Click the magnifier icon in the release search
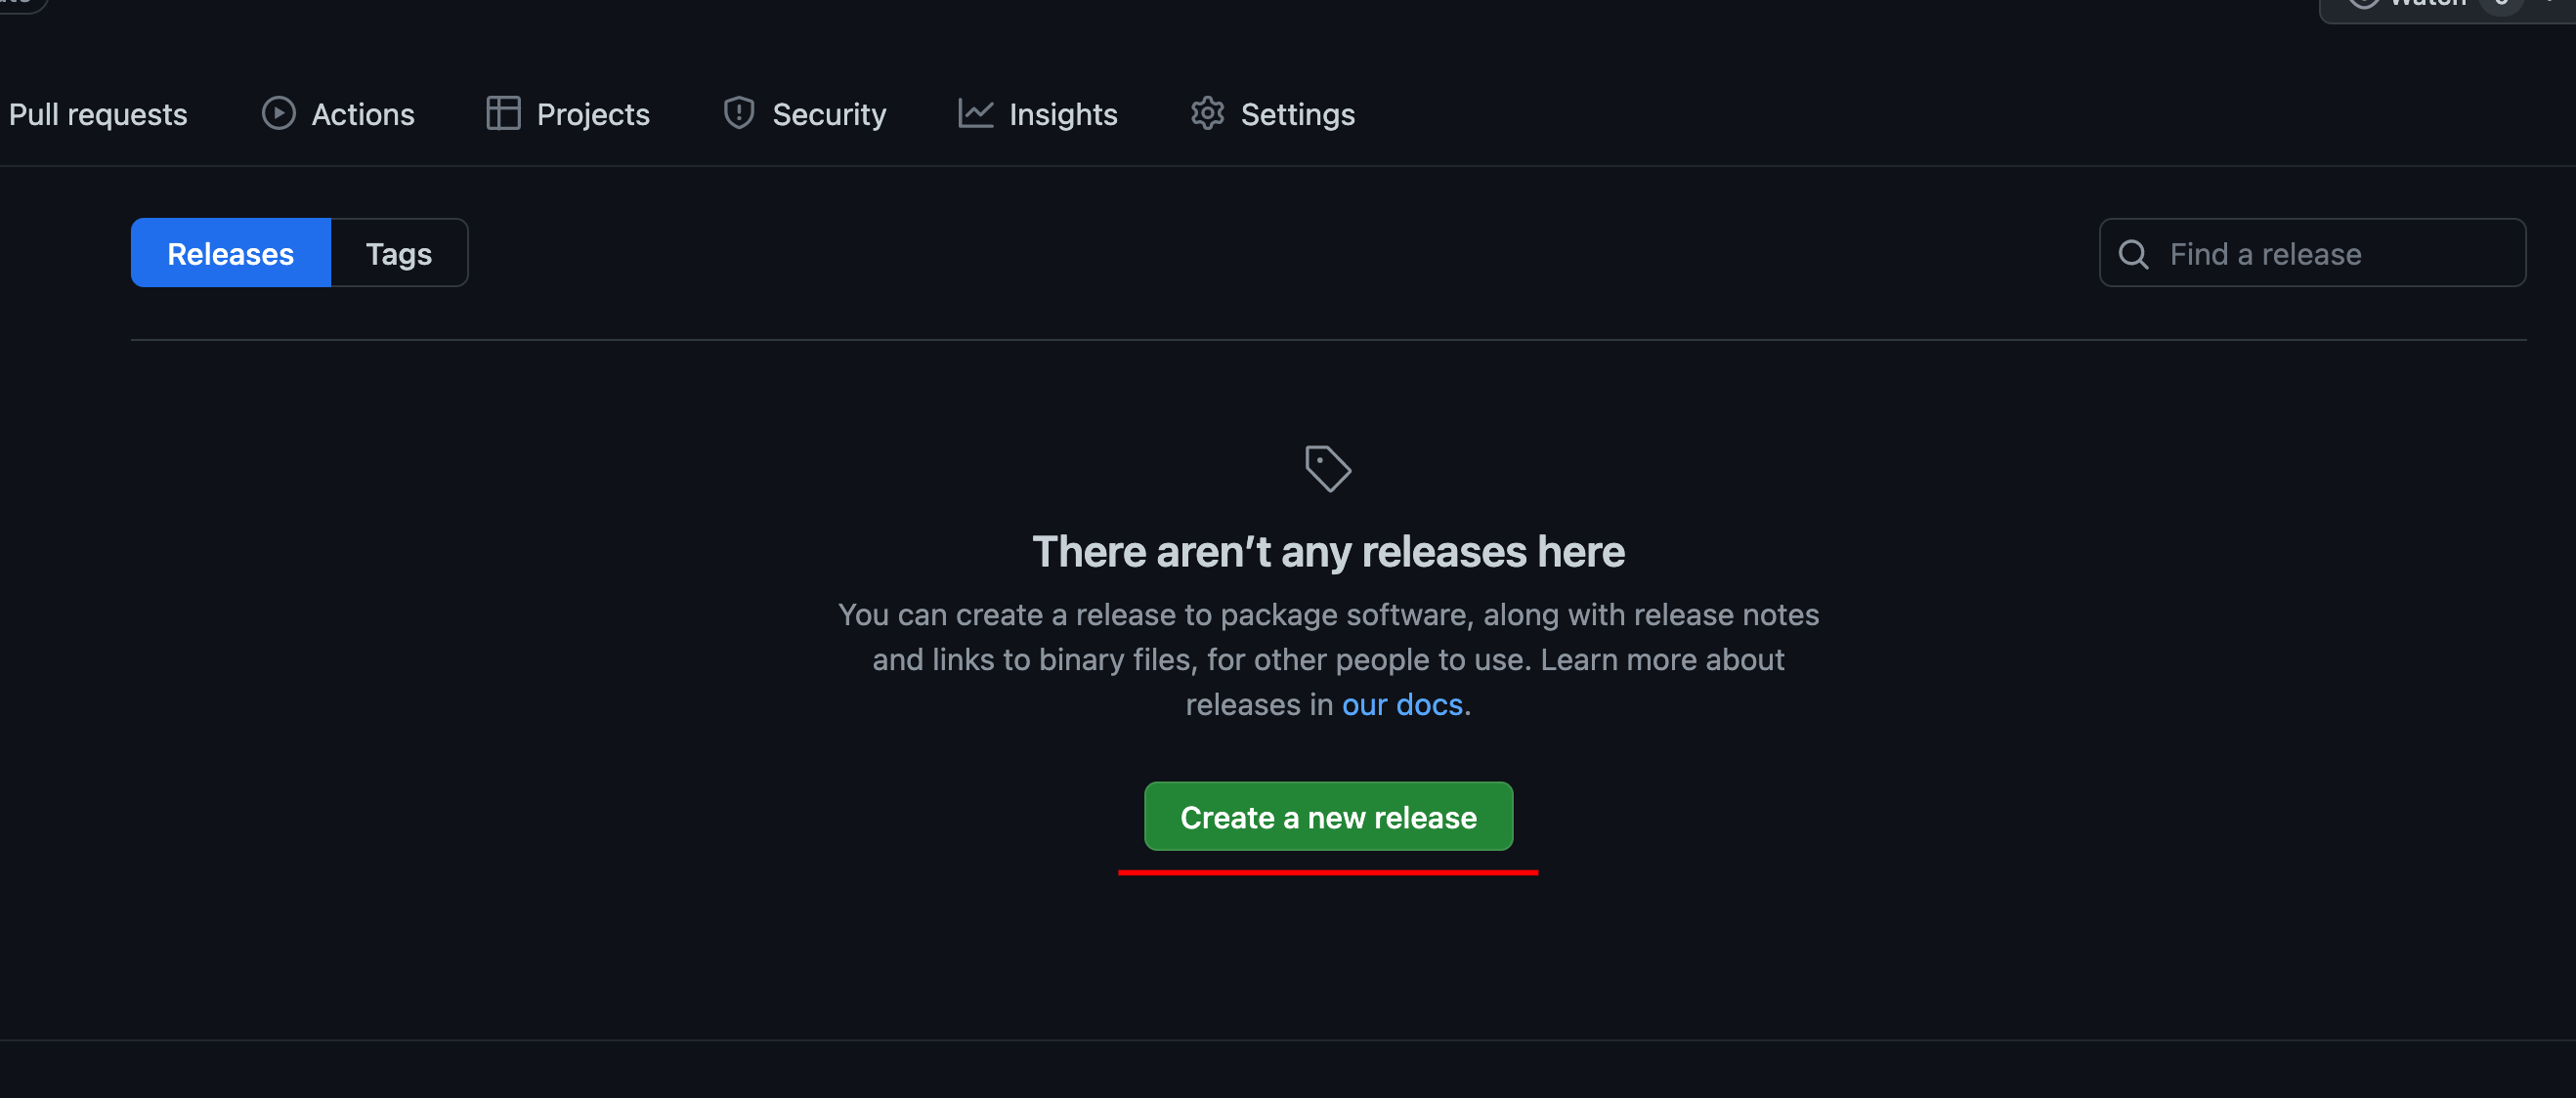This screenshot has height=1098, width=2576. click(2133, 254)
